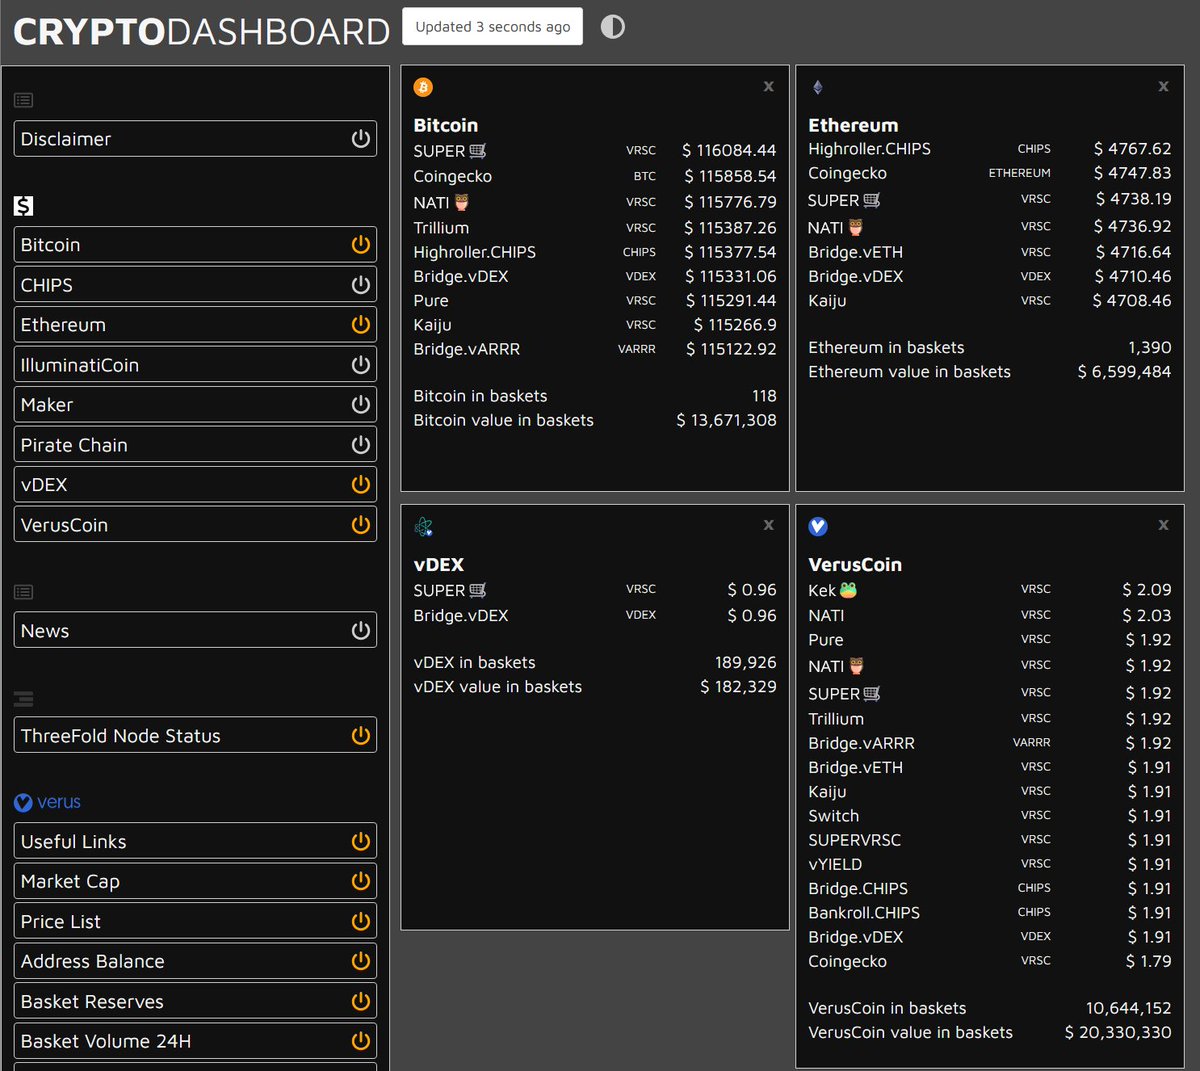
Task: Toggle the Market Cap power switch
Action: pyautogui.click(x=361, y=882)
